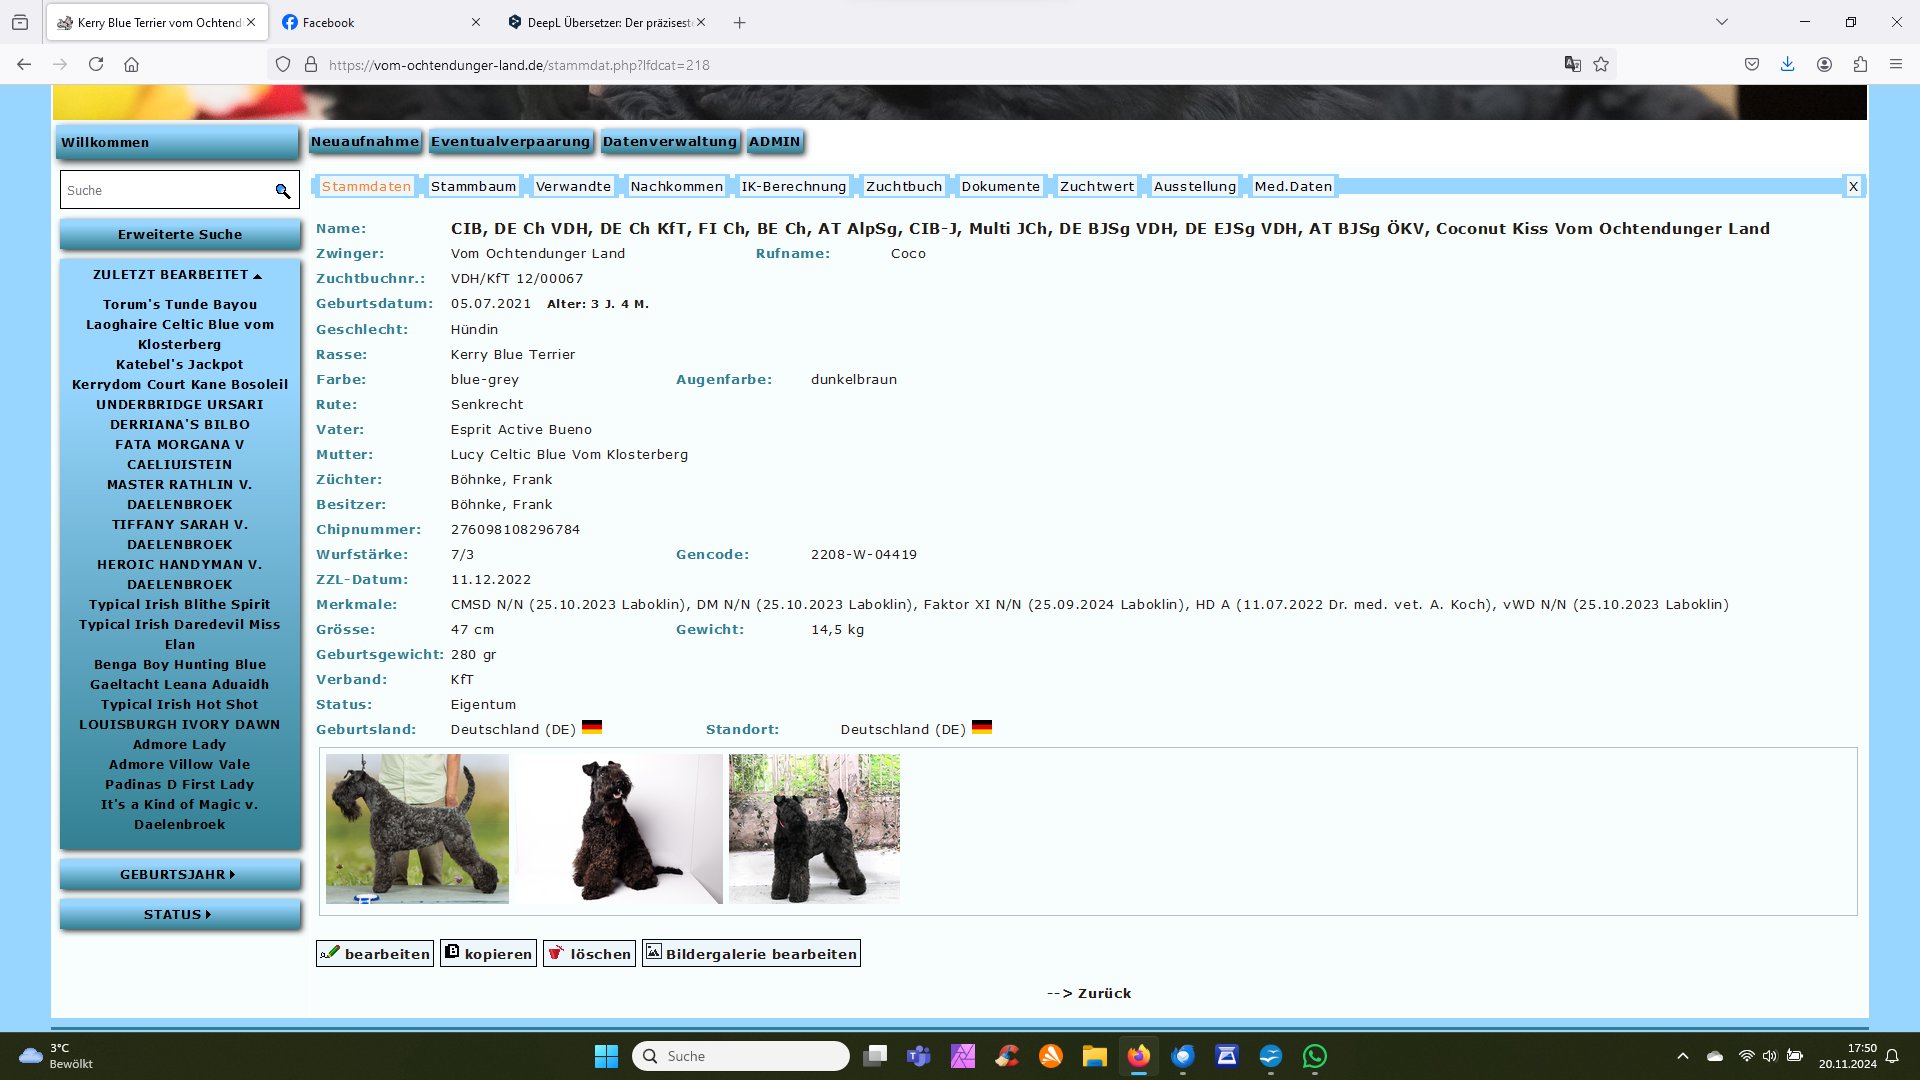1920x1080 pixels.
Task: Open Torum's Tunde Bayou entry
Action: pos(180,305)
